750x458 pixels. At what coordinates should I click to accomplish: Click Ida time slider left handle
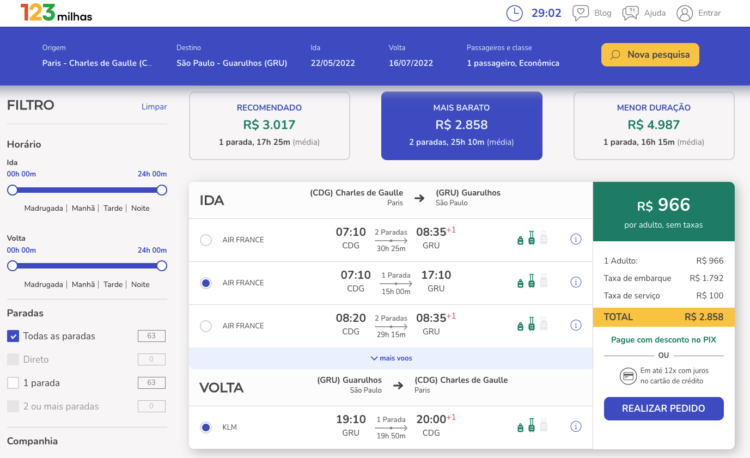[x=13, y=189]
